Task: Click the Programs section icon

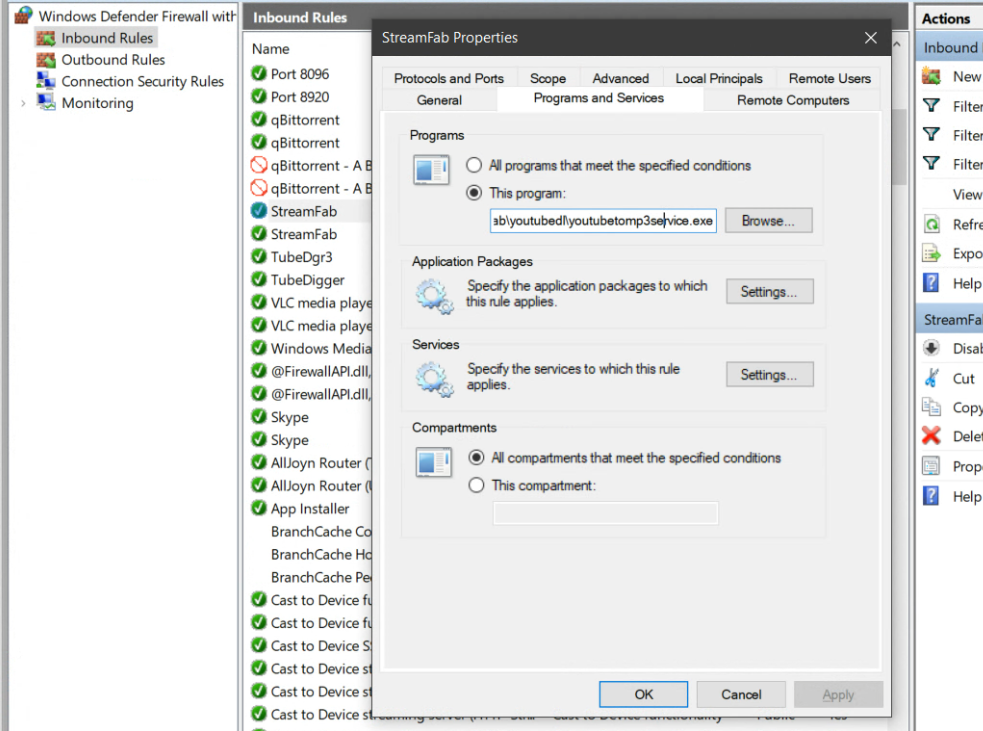Action: [431, 169]
